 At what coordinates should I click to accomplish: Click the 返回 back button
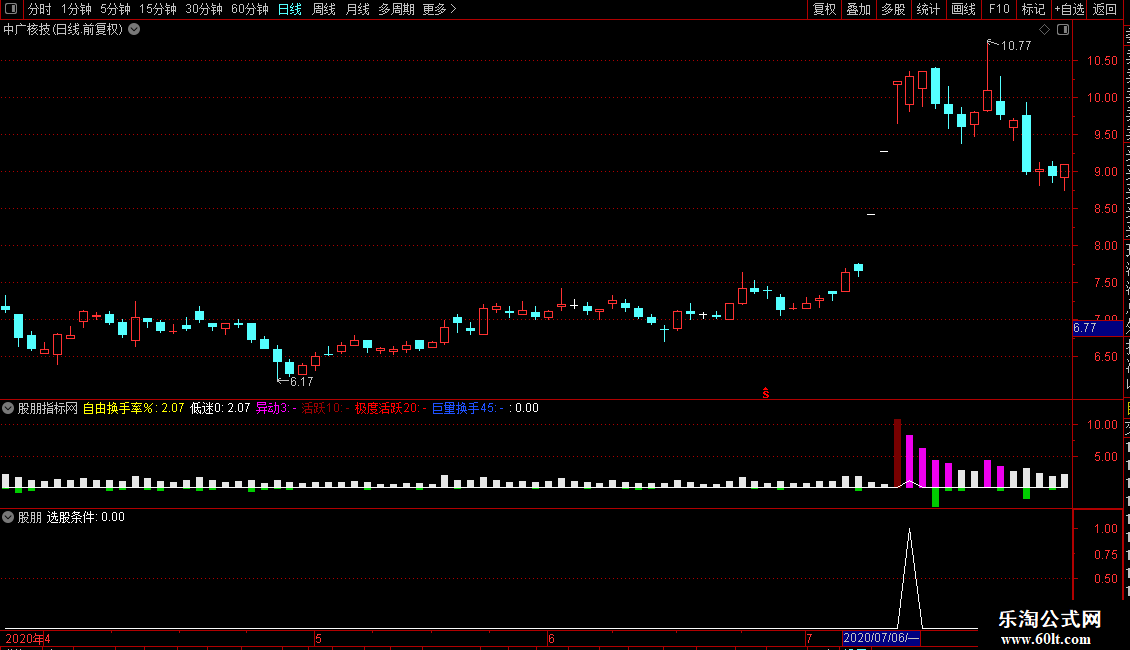pos(1105,9)
